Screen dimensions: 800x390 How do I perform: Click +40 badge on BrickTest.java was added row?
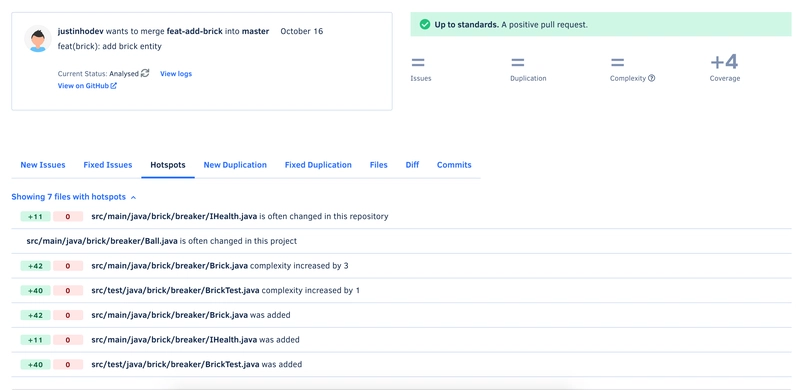tap(35, 364)
